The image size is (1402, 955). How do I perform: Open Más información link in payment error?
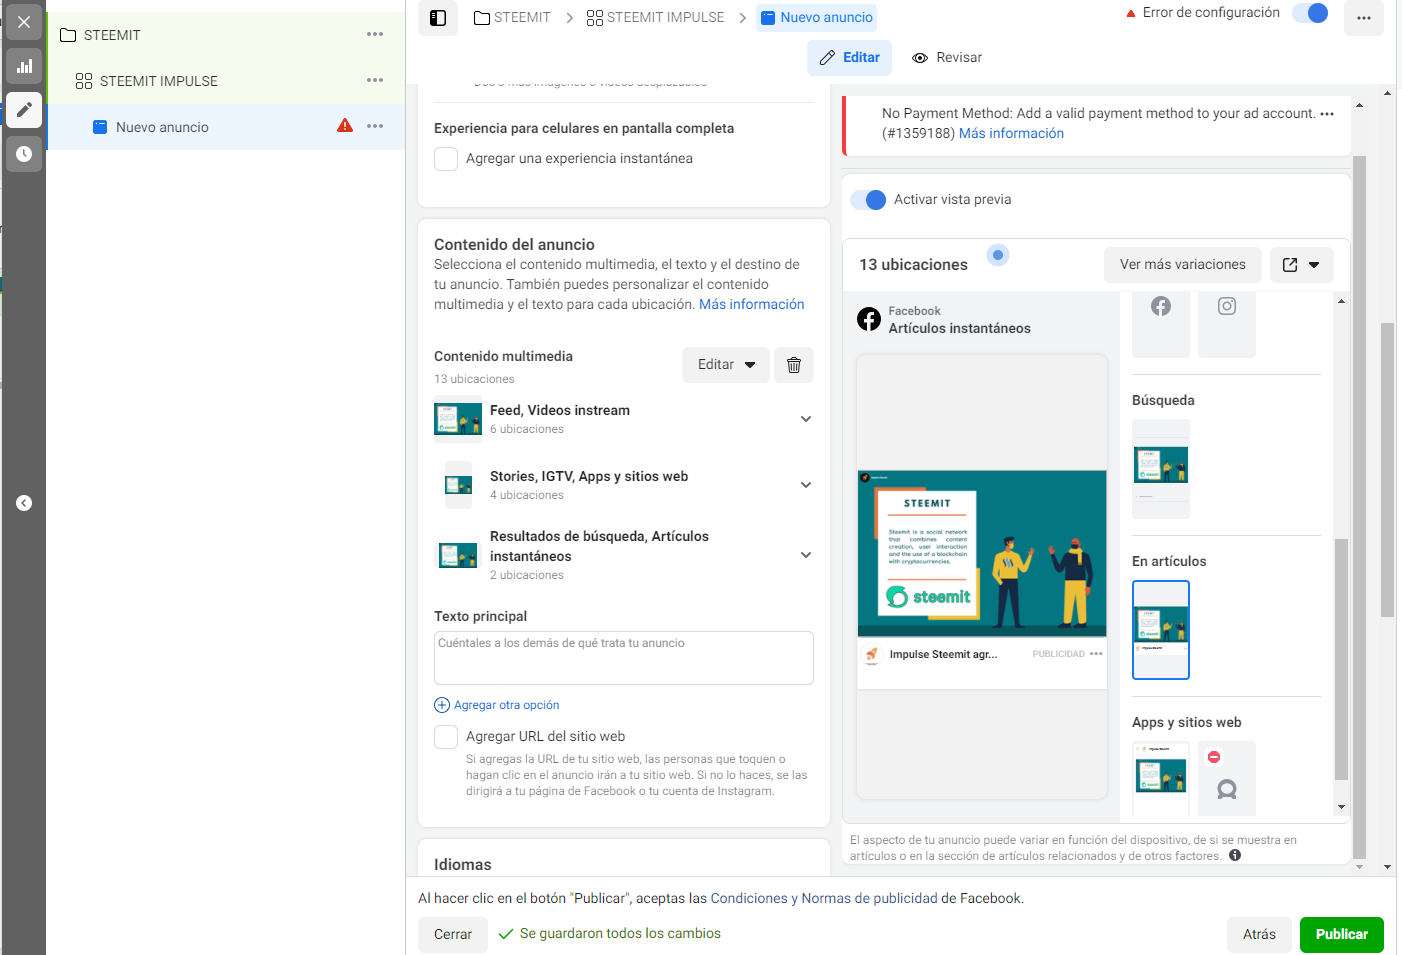(x=1011, y=133)
